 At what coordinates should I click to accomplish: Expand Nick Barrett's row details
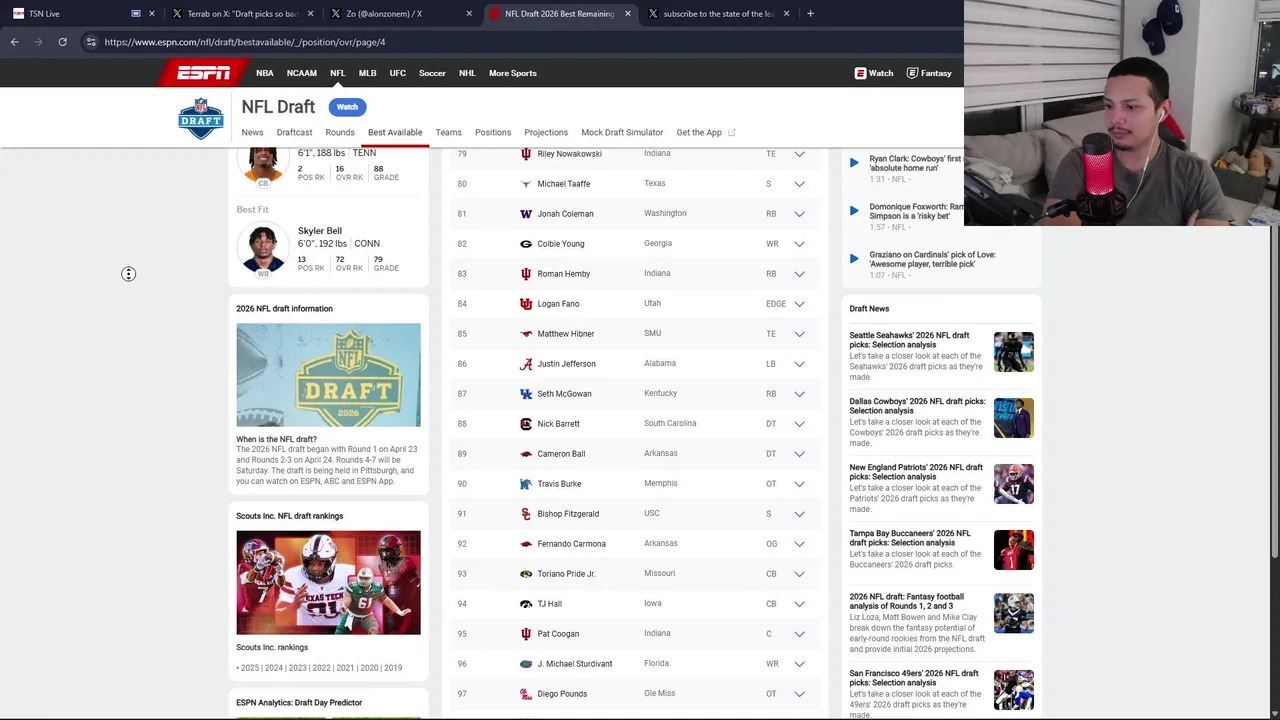799,424
